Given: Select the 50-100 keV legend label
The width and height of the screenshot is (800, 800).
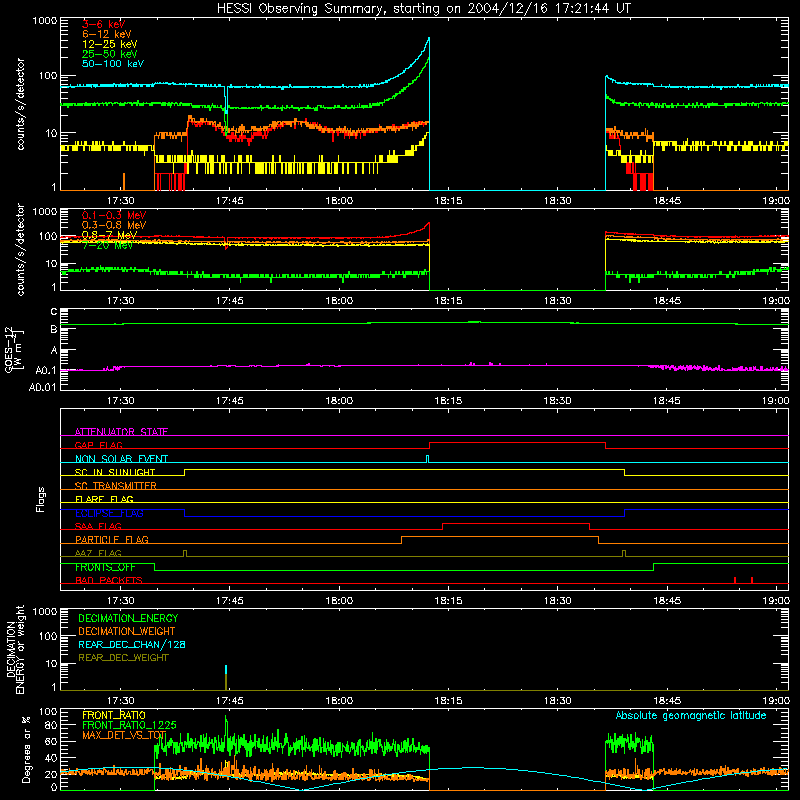Looking at the screenshot, I should coord(113,63).
